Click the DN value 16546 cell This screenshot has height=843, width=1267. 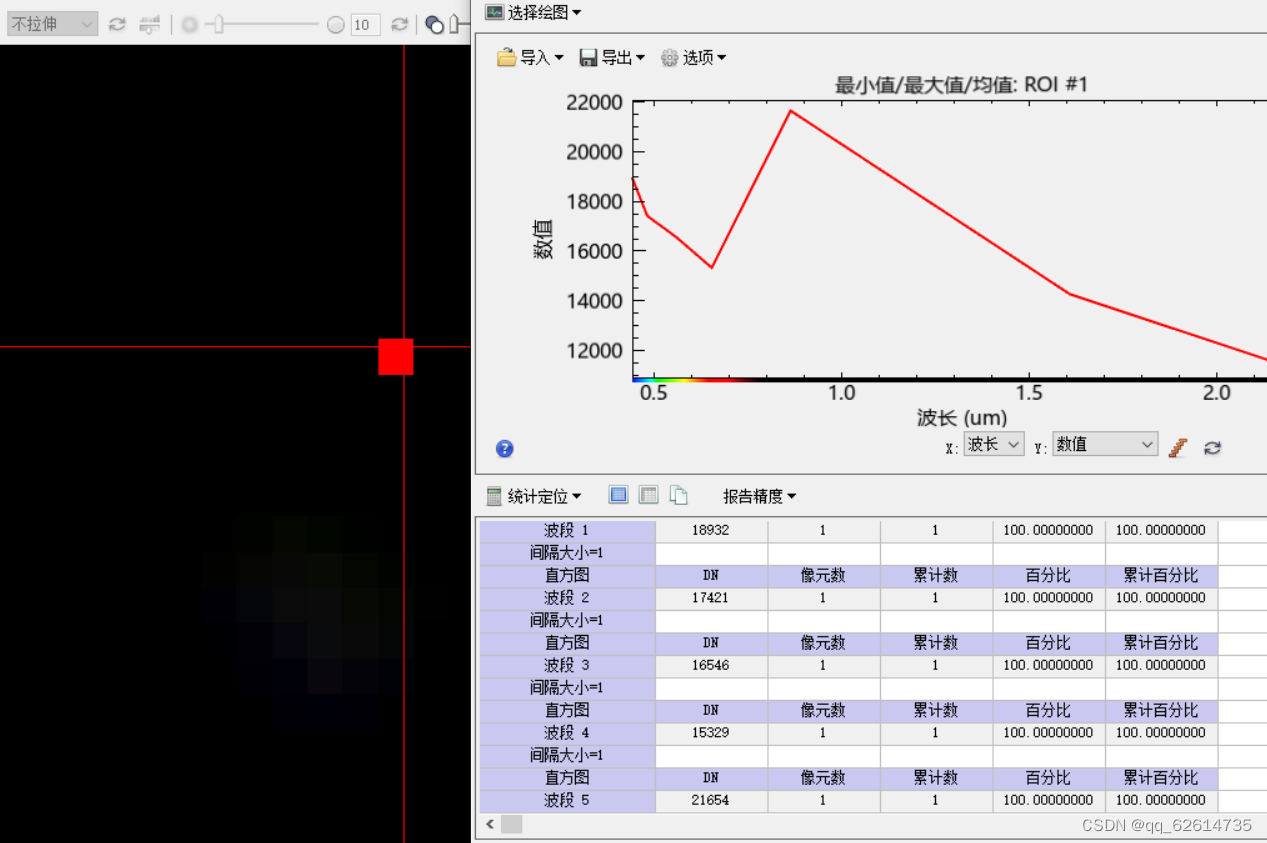pos(711,665)
